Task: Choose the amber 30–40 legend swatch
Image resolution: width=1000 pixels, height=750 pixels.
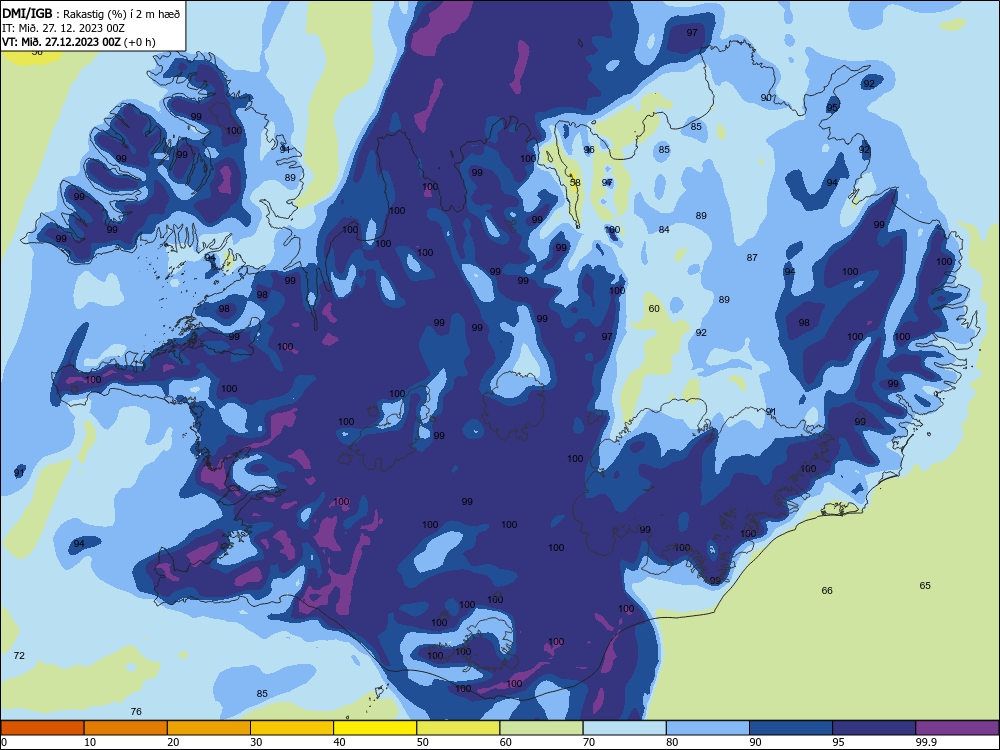Action: point(292,727)
